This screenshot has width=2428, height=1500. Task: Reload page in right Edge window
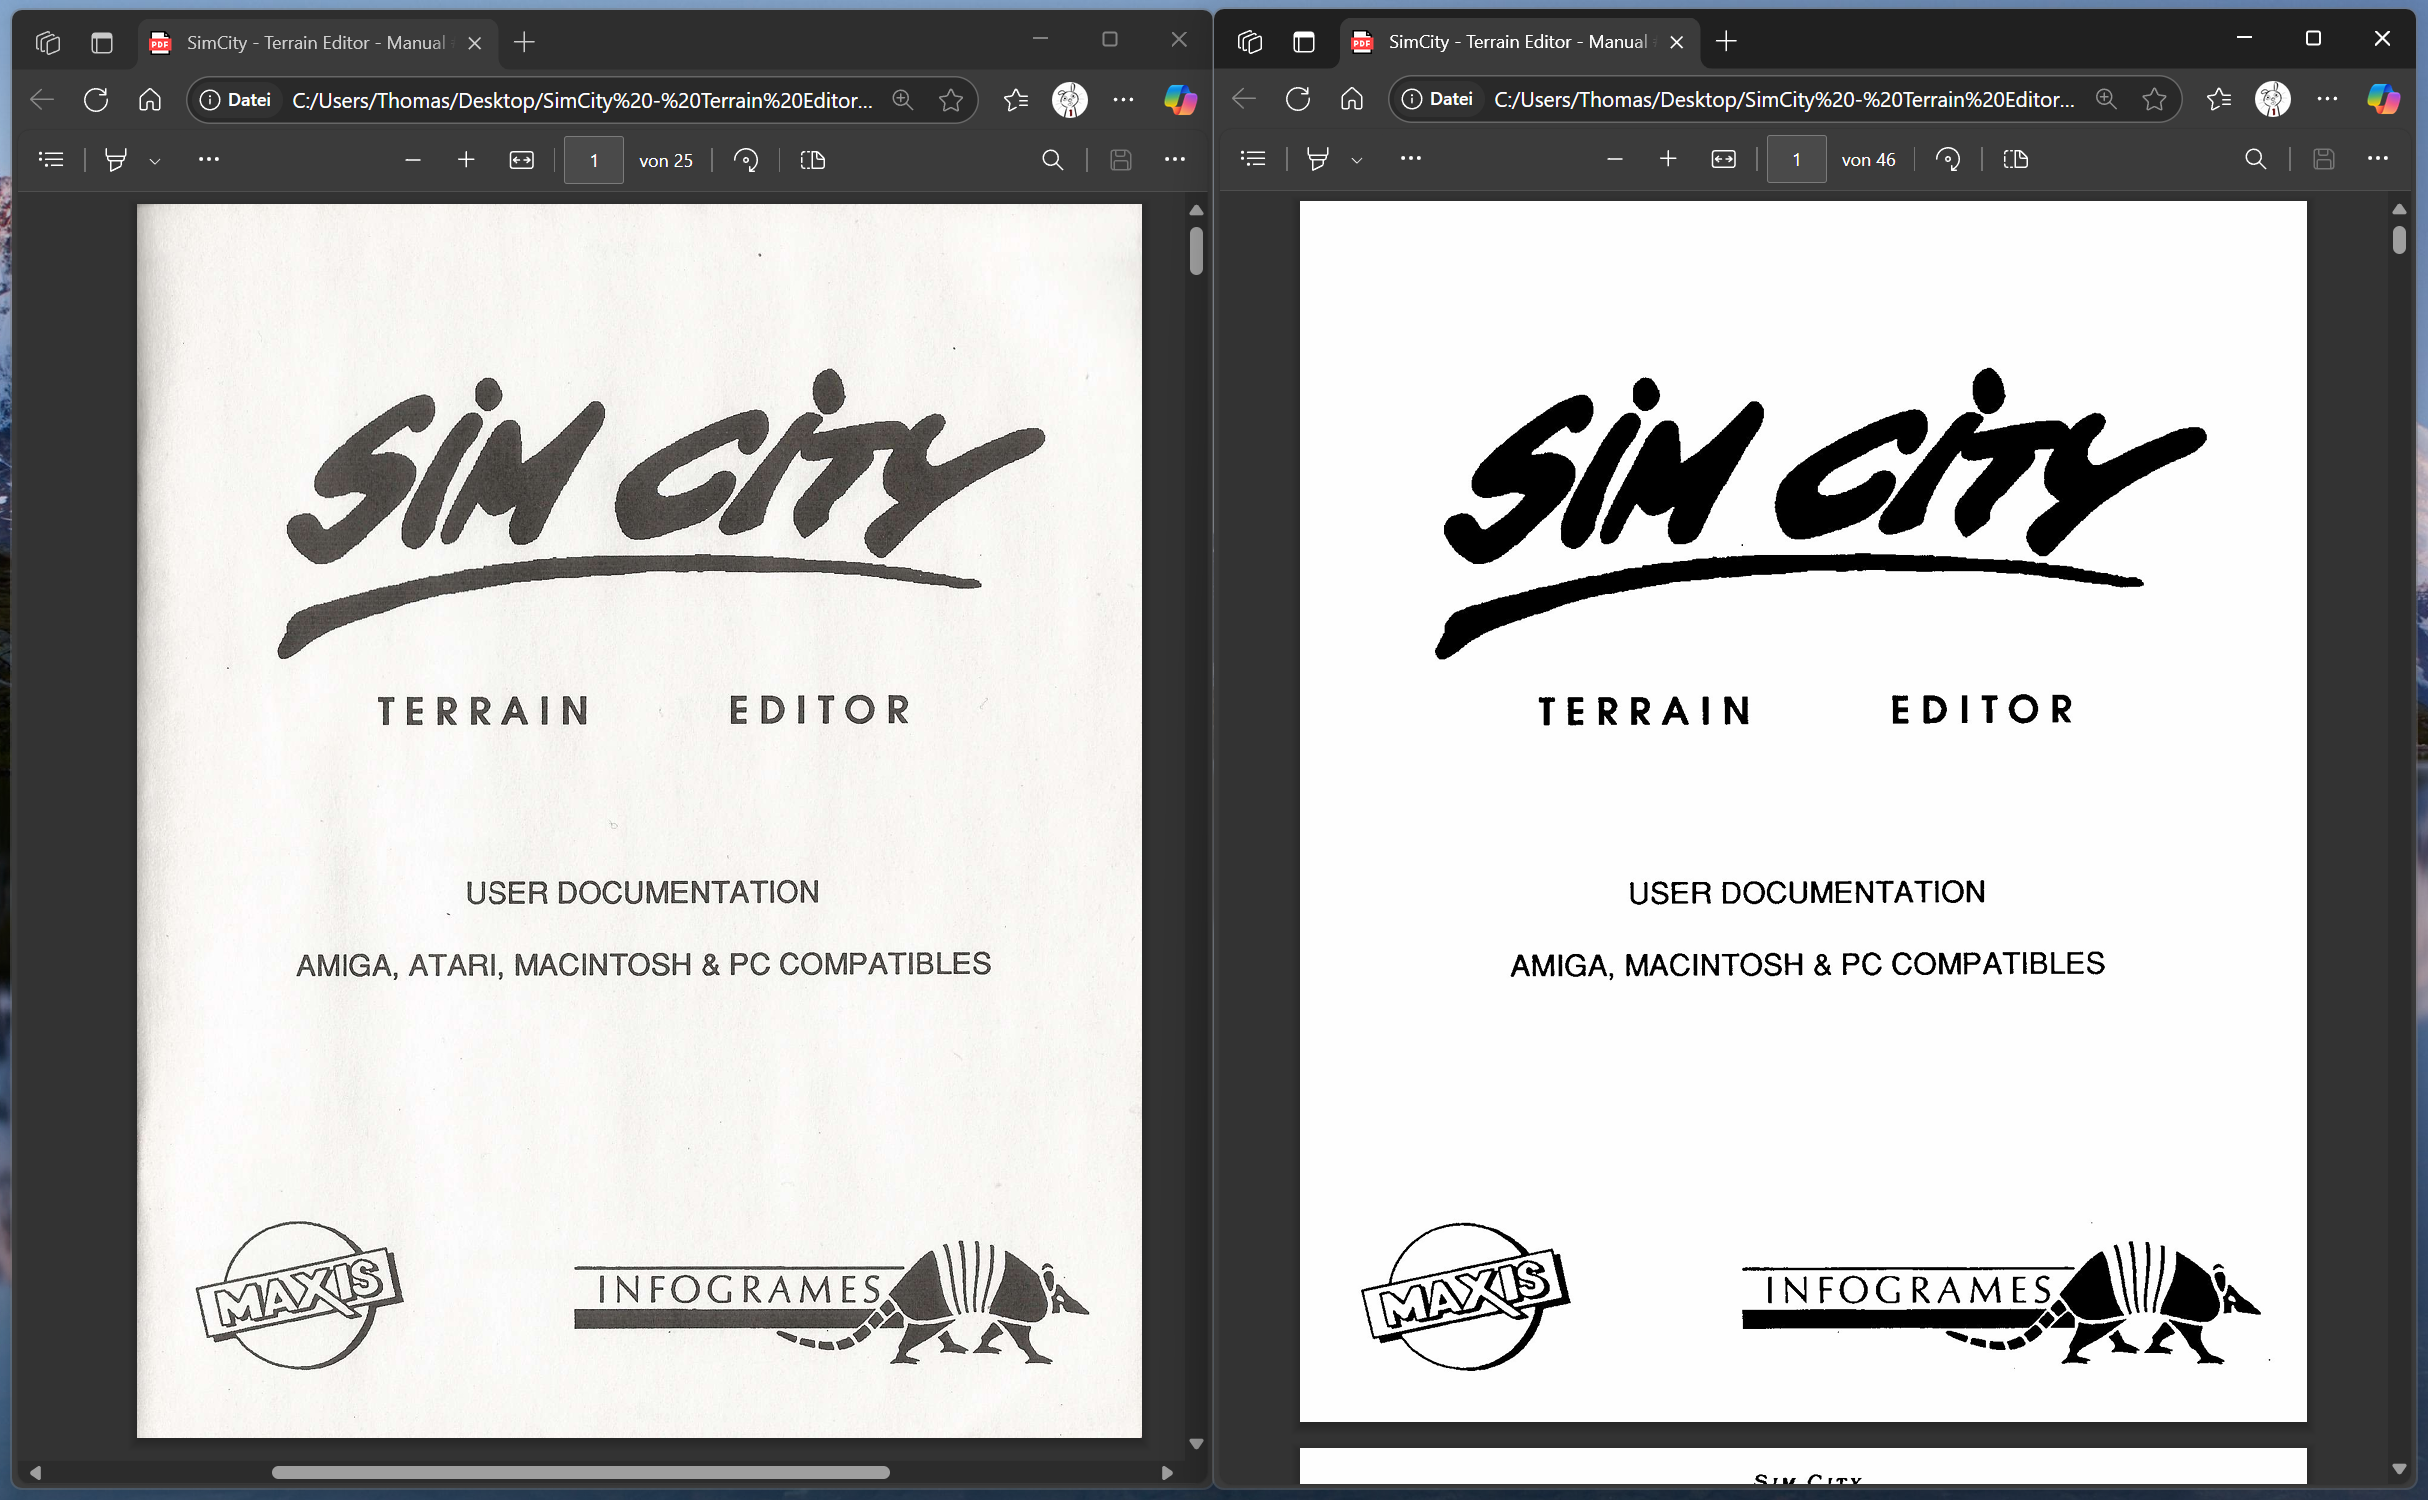pos(1298,99)
